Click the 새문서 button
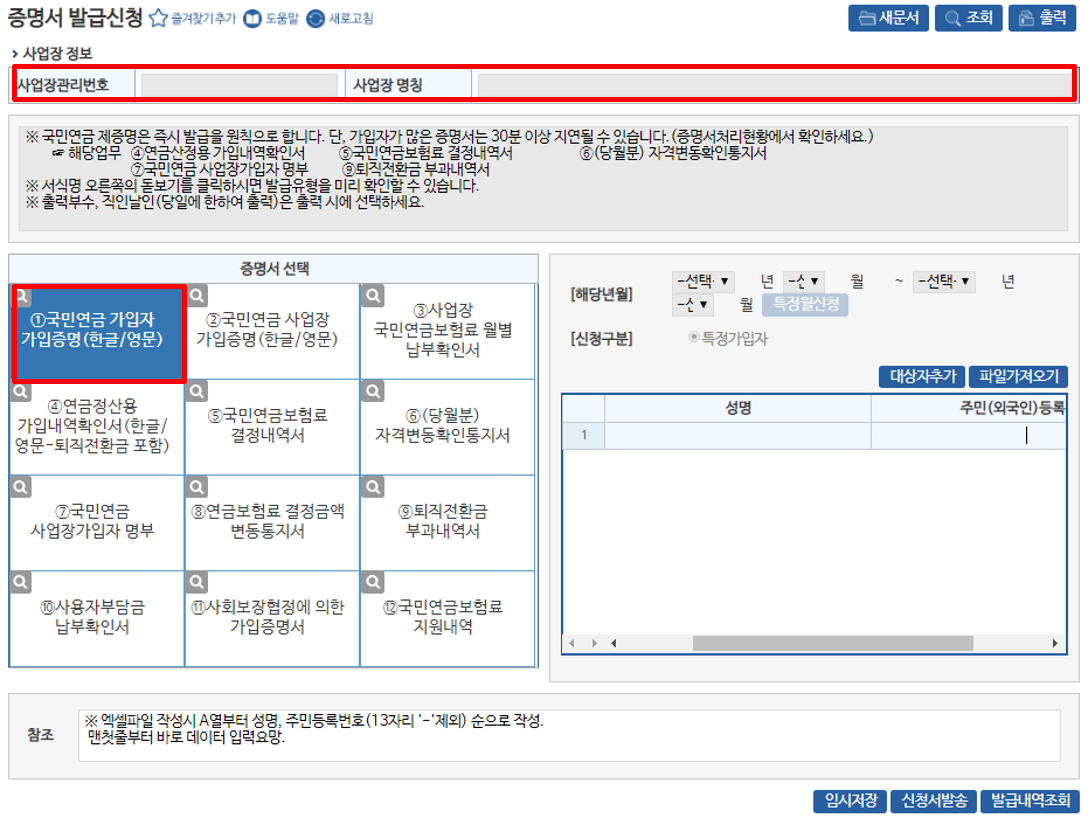Viewport: 1088px width, 818px height. (x=888, y=18)
